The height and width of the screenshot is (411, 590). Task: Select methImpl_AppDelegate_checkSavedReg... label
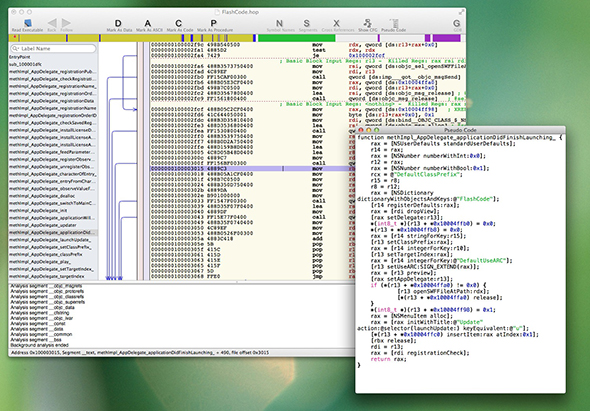click(x=53, y=123)
